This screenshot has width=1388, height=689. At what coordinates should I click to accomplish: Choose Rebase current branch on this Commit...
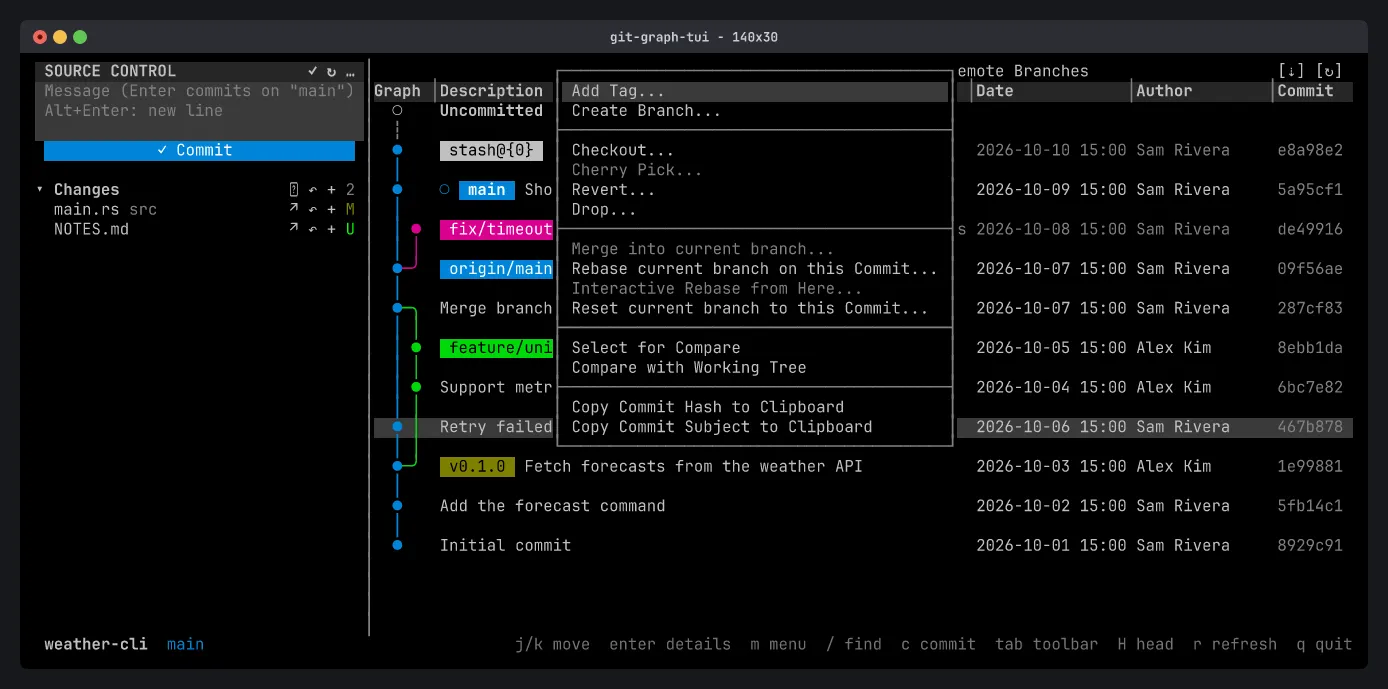coord(755,269)
